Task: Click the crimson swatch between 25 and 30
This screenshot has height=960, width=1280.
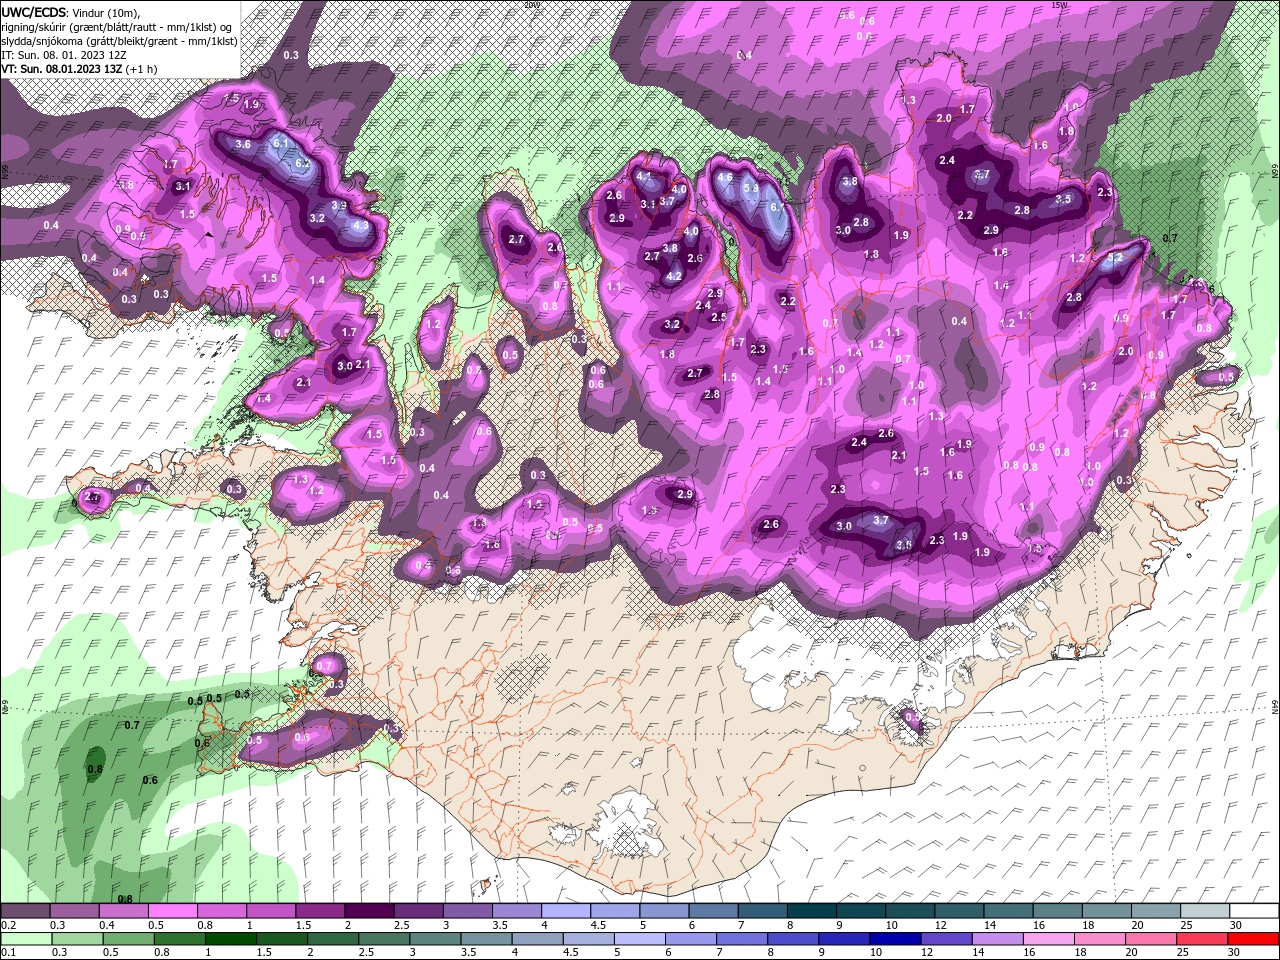Action: point(1204,939)
